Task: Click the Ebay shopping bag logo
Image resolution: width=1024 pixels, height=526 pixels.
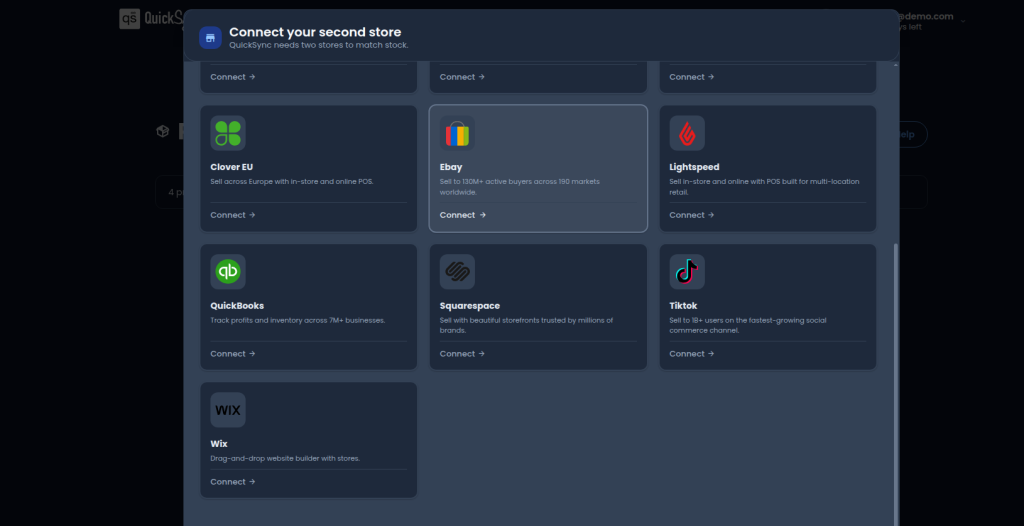Action: (457, 133)
